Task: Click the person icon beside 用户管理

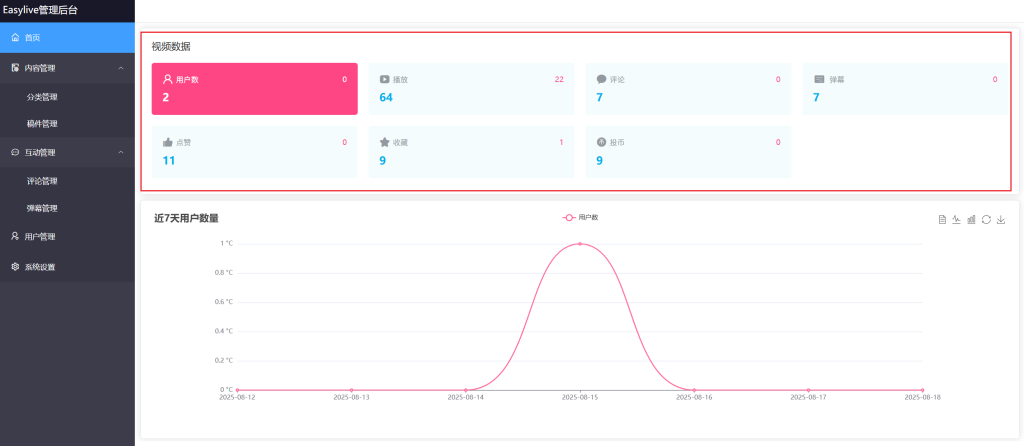Action: tap(15, 237)
